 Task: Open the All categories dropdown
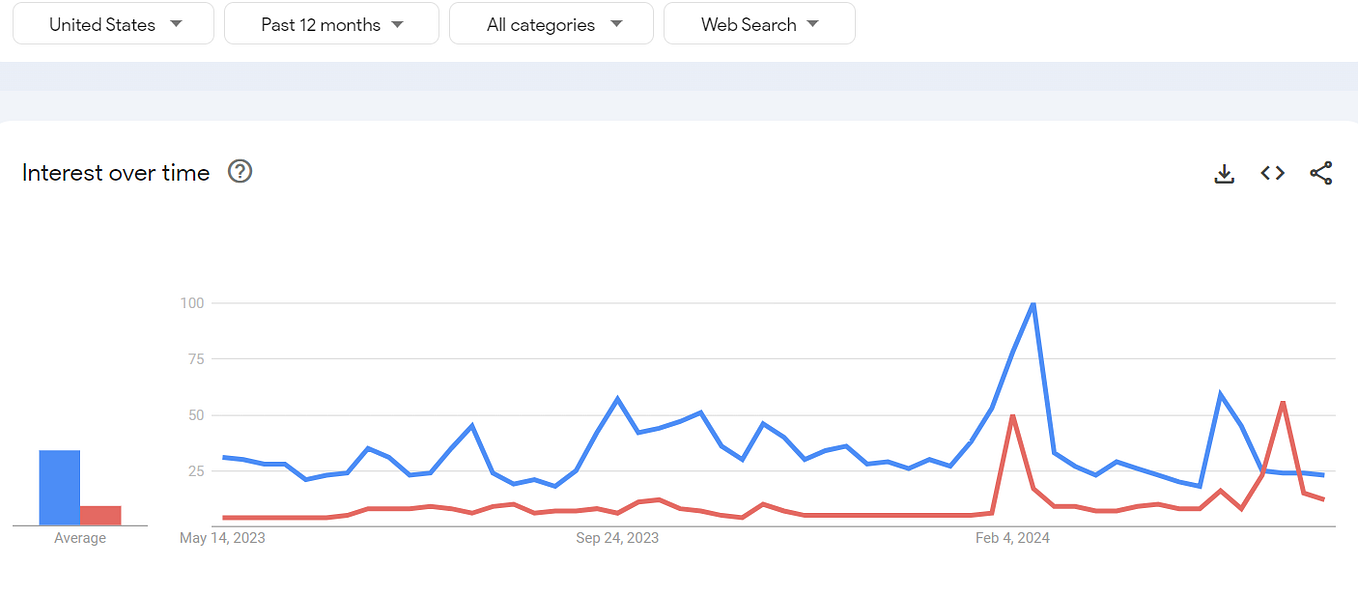[552, 24]
